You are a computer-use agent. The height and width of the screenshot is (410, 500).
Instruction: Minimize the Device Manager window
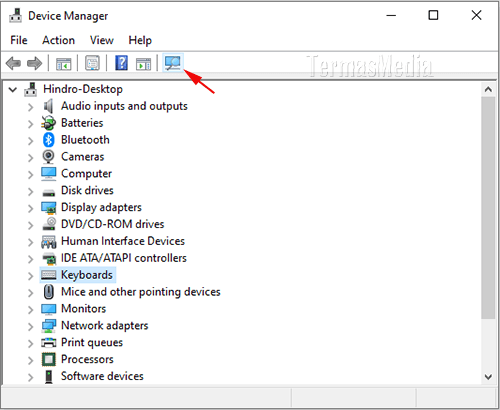click(391, 15)
